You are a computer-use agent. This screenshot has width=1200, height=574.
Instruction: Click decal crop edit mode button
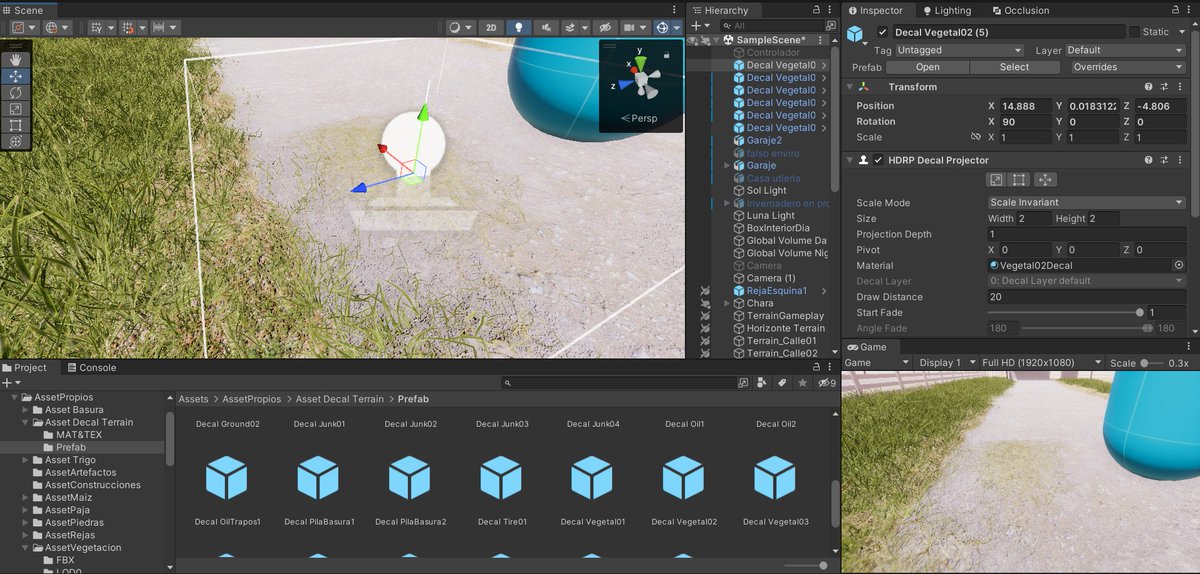click(1019, 180)
